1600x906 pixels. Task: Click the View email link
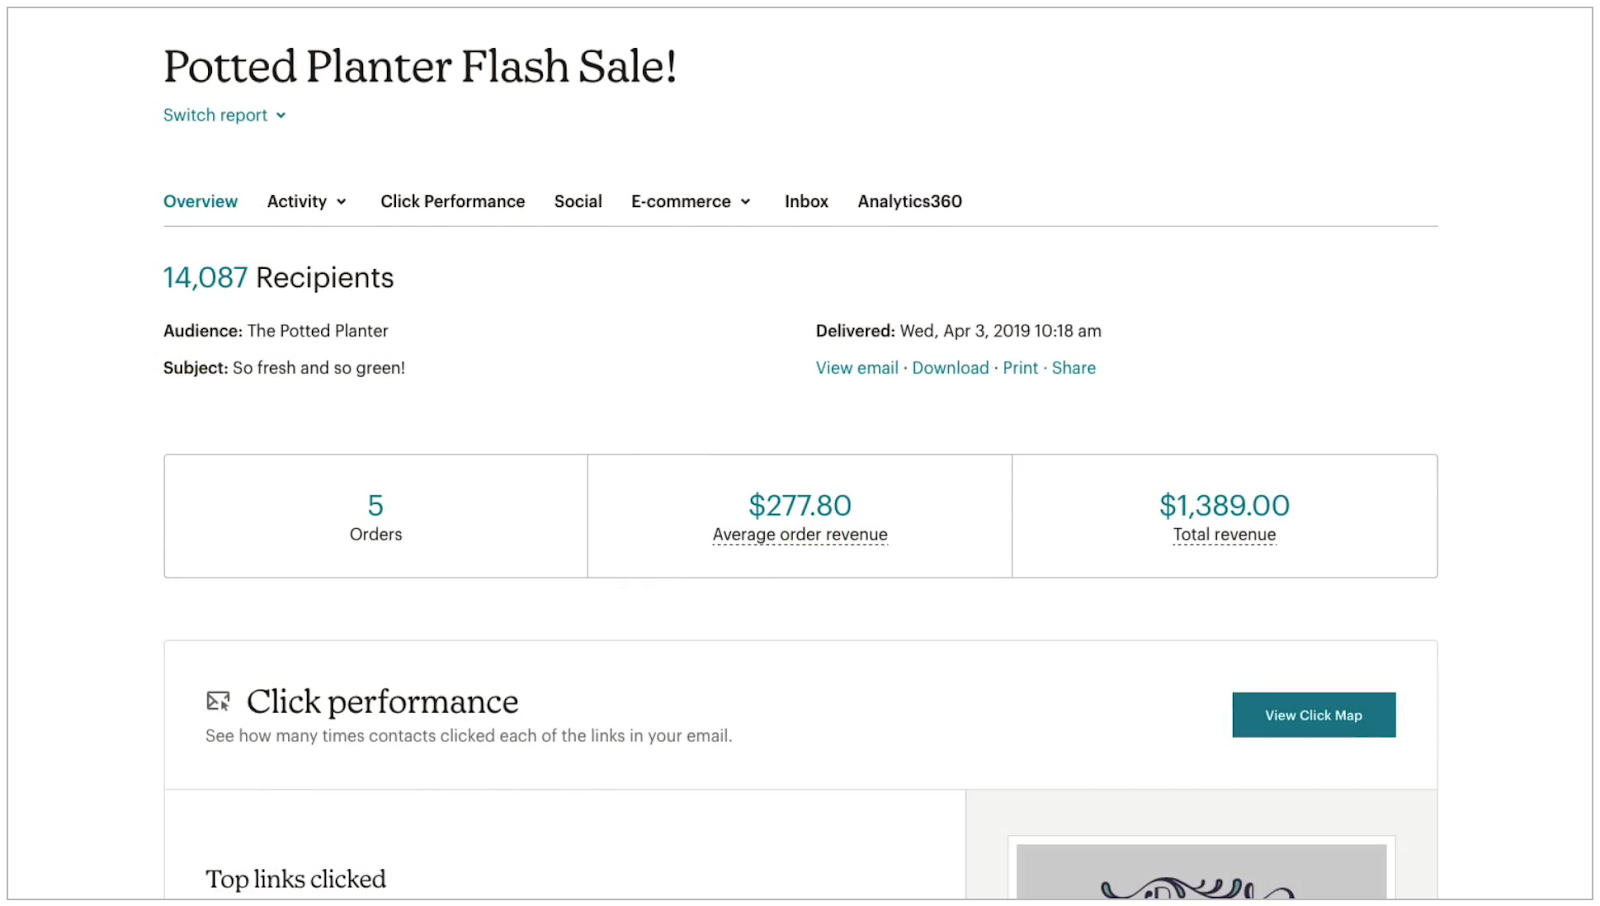857,367
